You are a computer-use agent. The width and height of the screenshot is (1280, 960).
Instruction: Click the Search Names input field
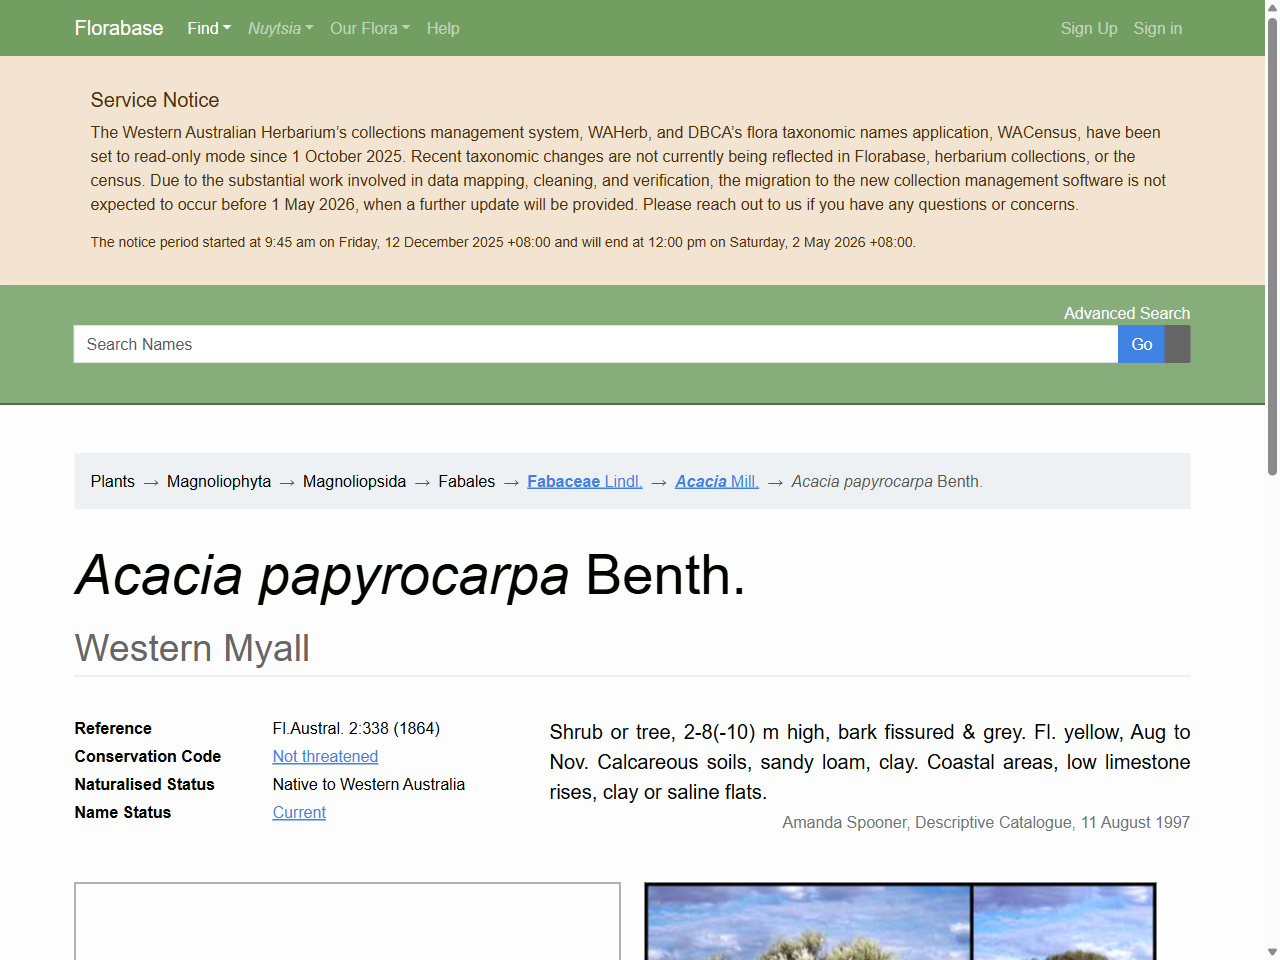tap(595, 344)
